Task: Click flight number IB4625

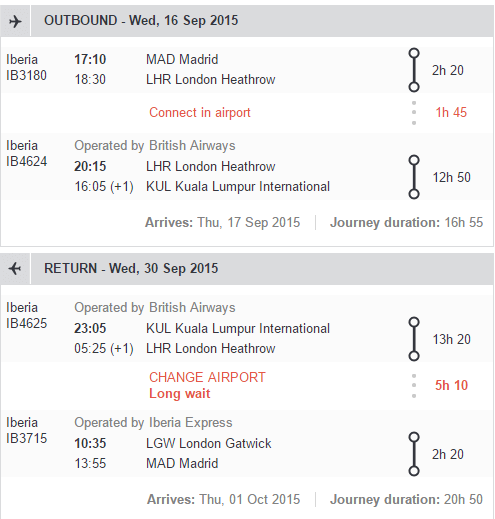Action: pyautogui.click(x=27, y=323)
